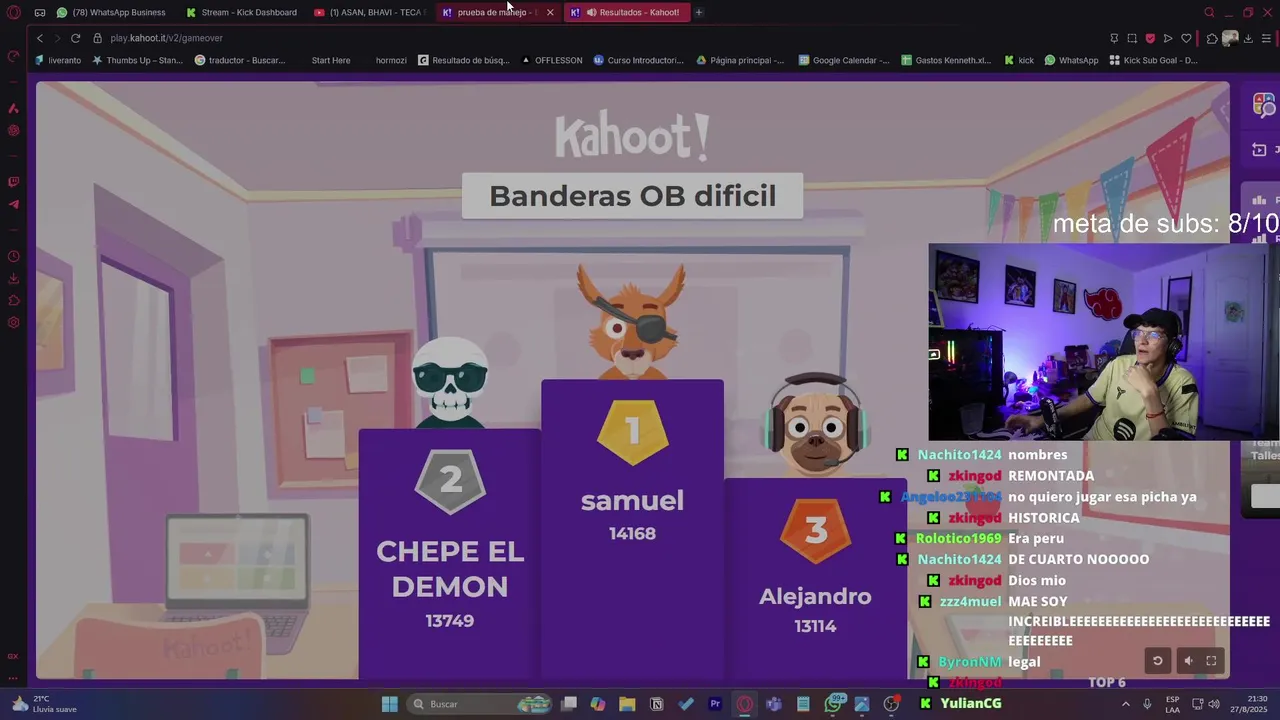Open File Explorer from taskbar
Image resolution: width=1280 pixels, height=720 pixels.
tap(627, 704)
